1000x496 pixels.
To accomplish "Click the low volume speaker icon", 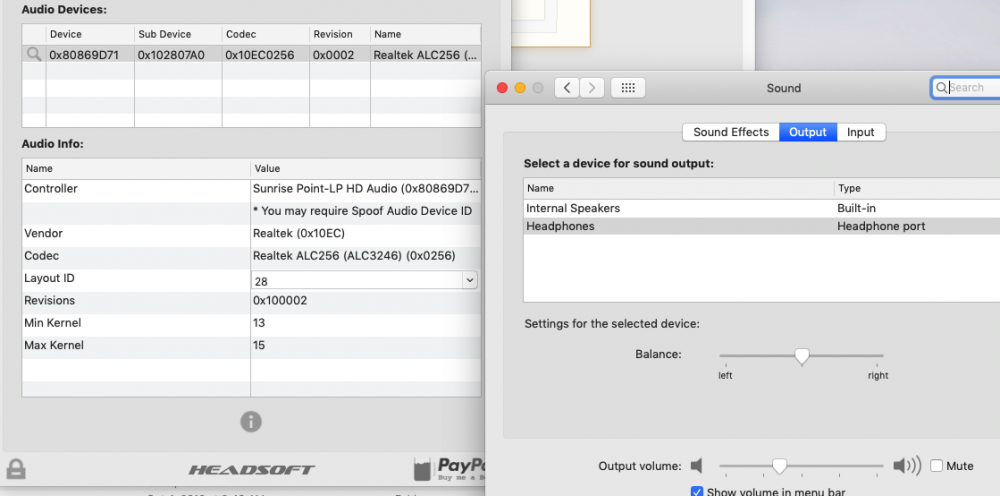I will click(697, 466).
